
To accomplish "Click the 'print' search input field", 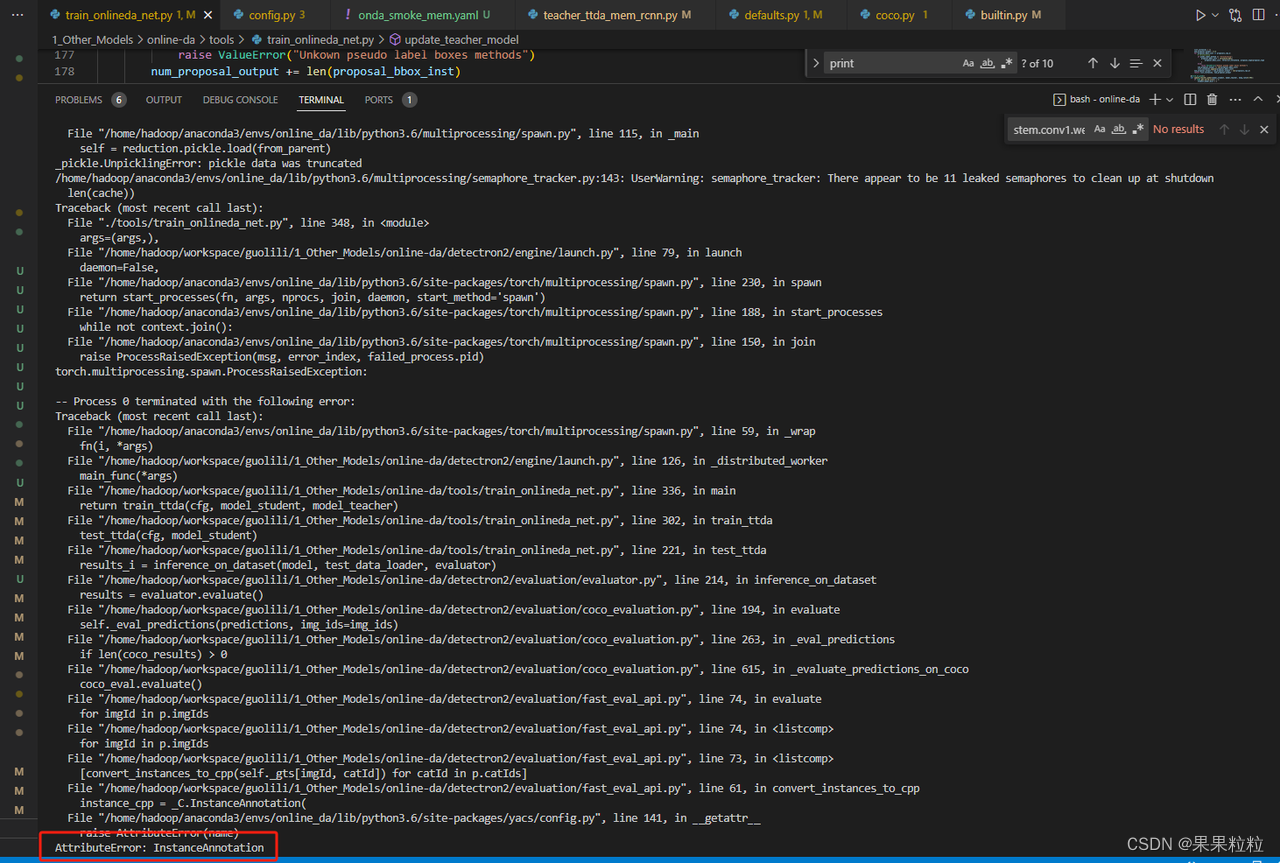I will tap(890, 63).
